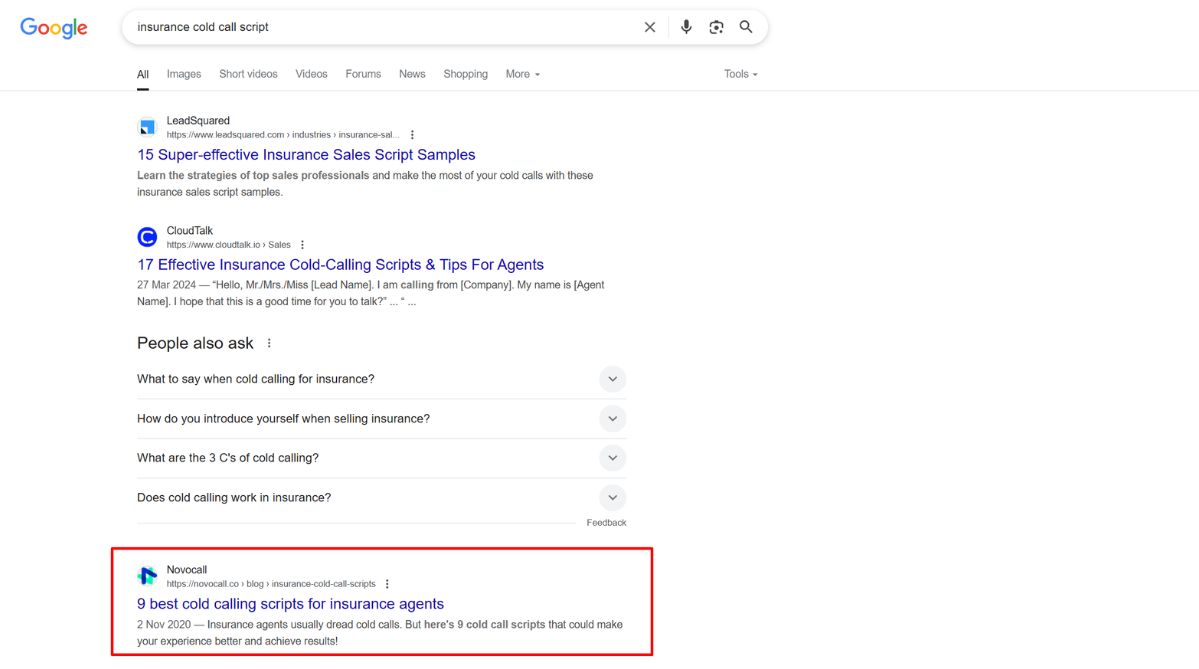Click the LeadSquared site name
The width and height of the screenshot is (1199, 669).
coord(198,121)
